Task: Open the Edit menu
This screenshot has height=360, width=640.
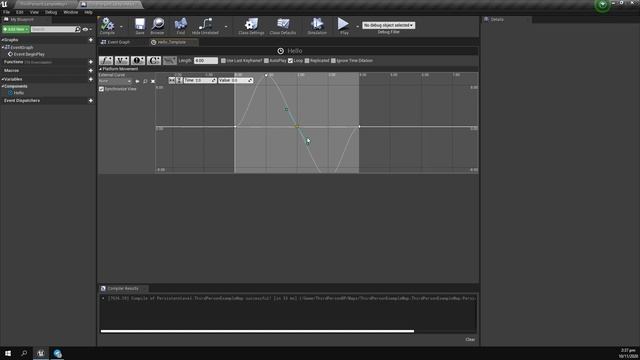Action: 20,12
